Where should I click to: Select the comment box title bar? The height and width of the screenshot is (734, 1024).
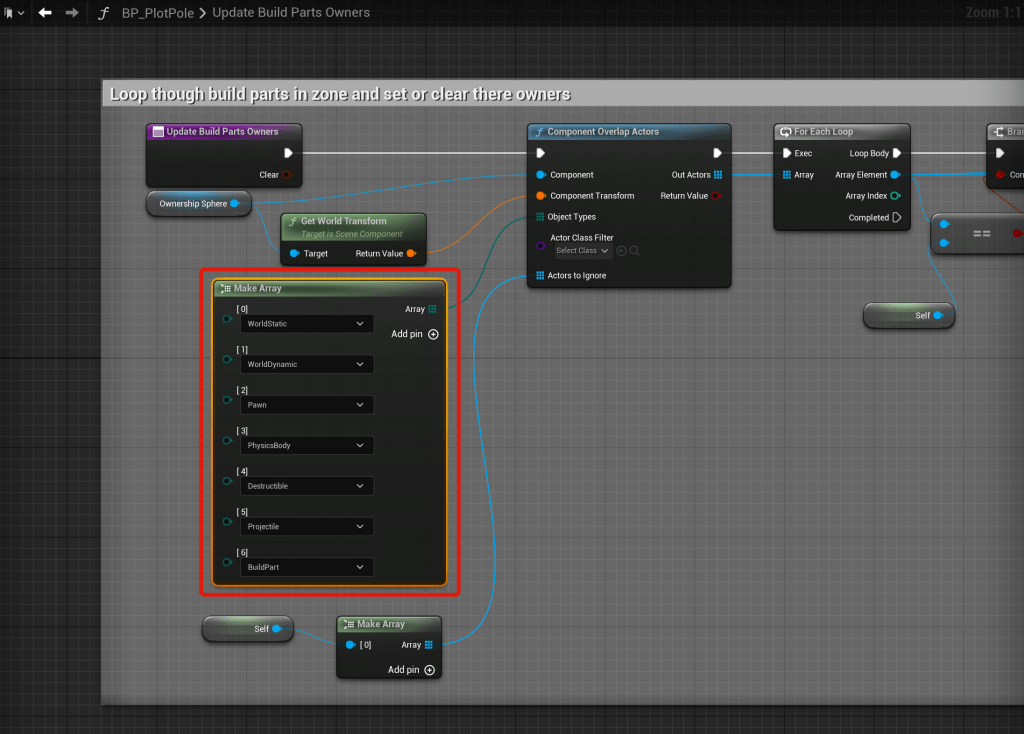tap(340, 94)
